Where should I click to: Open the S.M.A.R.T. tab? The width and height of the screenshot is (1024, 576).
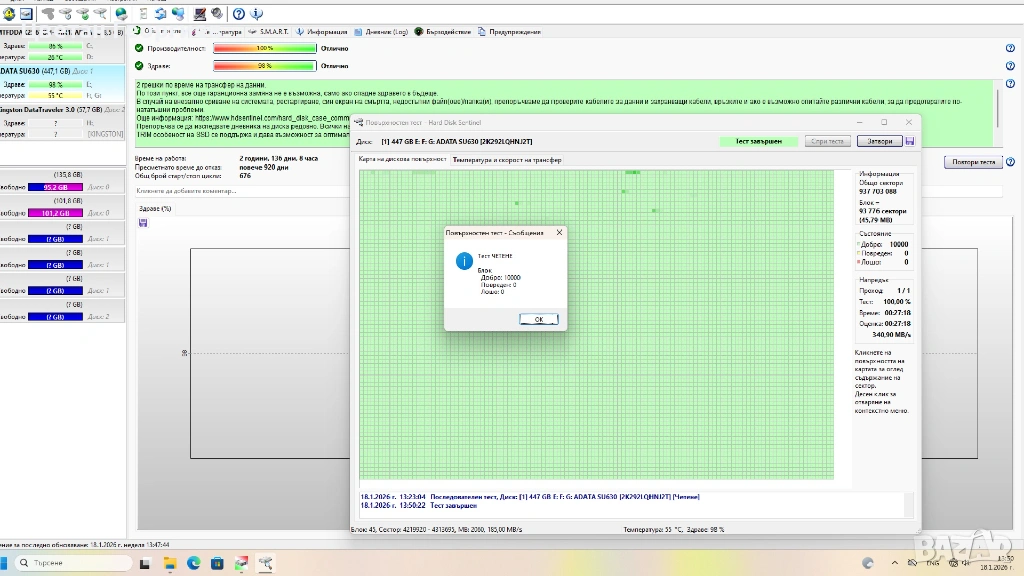(267, 32)
